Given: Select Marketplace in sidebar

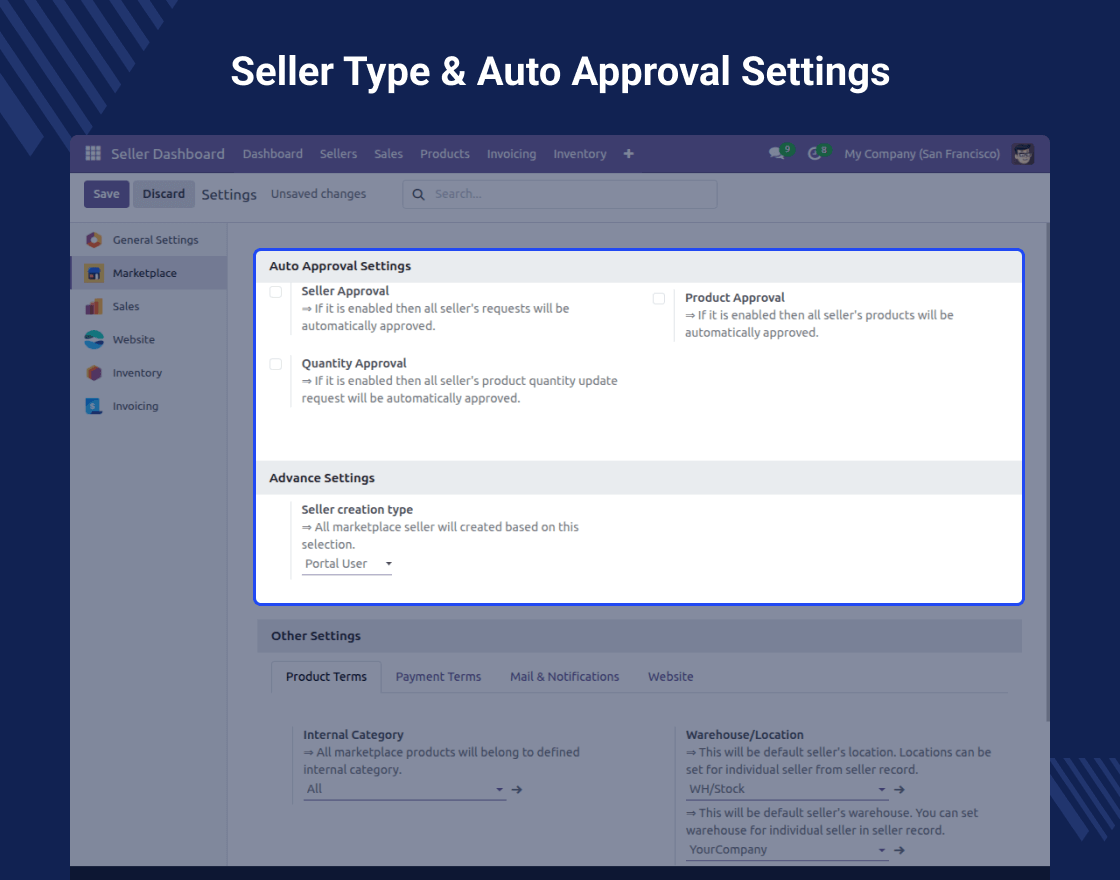Looking at the screenshot, I should [149, 273].
